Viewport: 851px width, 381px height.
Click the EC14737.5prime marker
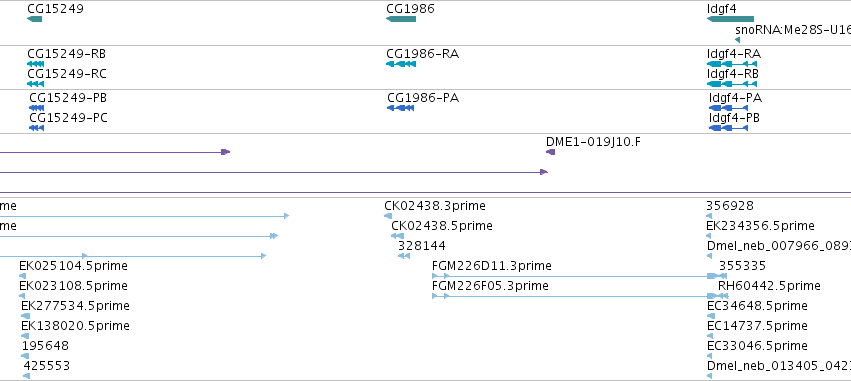710,336
